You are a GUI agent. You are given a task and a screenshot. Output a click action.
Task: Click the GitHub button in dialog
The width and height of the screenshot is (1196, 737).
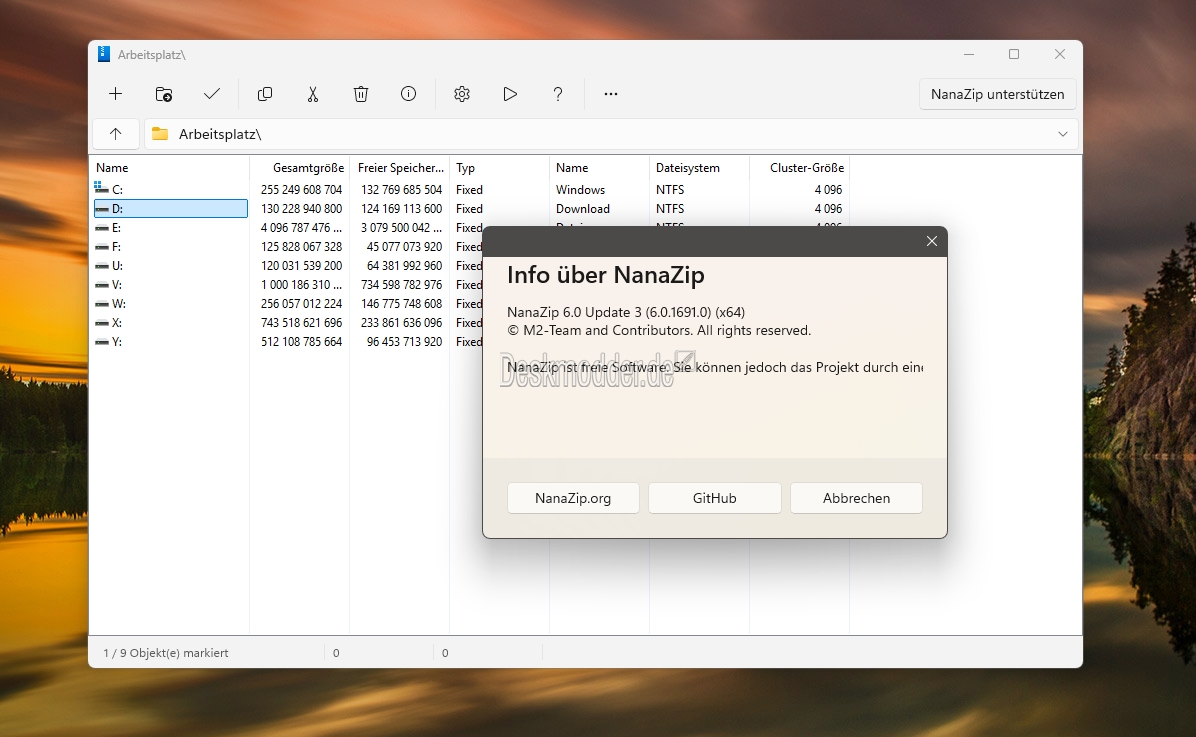coord(714,498)
